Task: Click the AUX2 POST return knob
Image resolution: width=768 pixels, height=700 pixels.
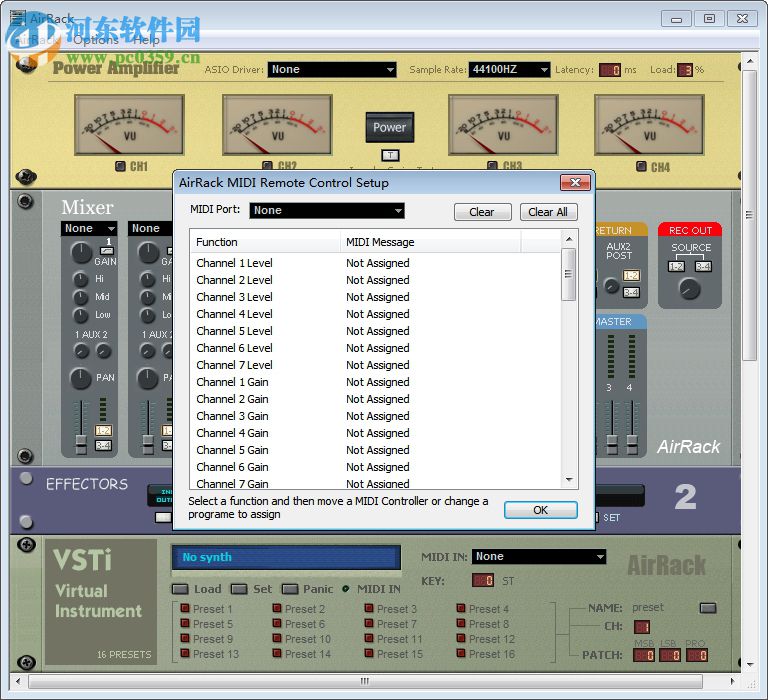Action: (x=612, y=286)
